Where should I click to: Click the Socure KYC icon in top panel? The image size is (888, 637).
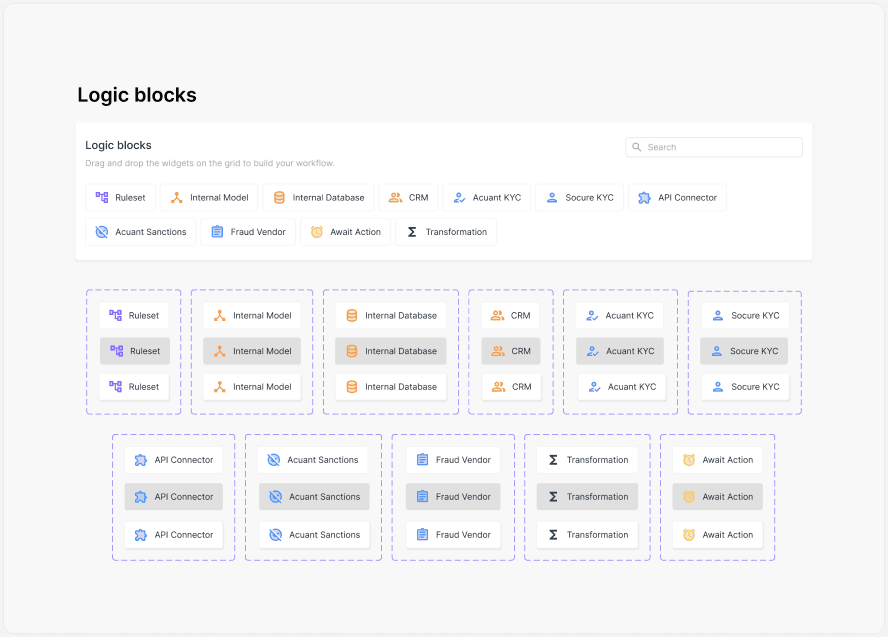click(x=552, y=197)
